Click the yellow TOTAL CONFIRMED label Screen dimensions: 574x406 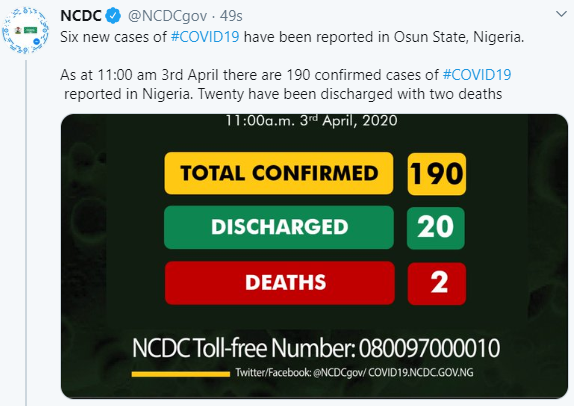[279, 173]
